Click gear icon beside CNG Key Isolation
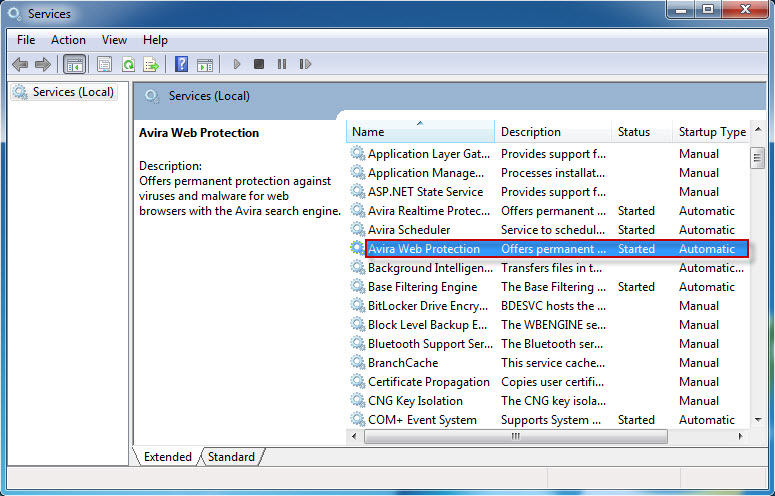This screenshot has width=775, height=496. (x=357, y=400)
